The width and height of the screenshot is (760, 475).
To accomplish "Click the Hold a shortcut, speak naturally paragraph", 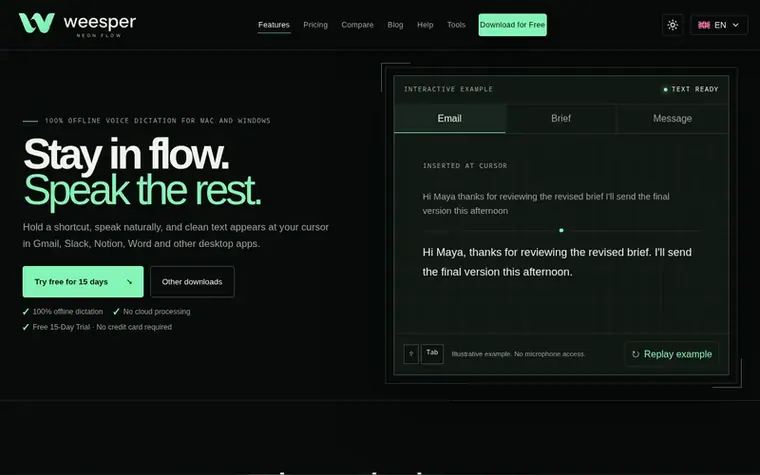I will (176, 235).
